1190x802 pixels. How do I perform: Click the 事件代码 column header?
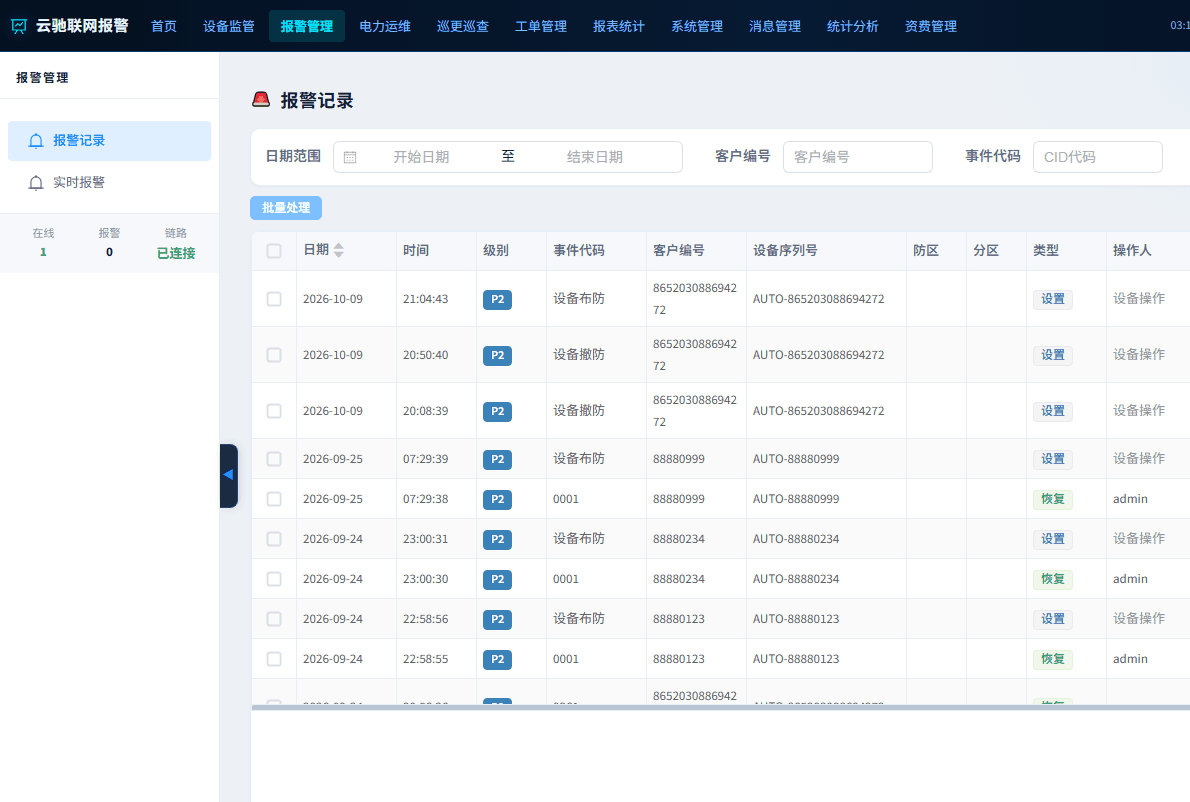click(x=579, y=250)
